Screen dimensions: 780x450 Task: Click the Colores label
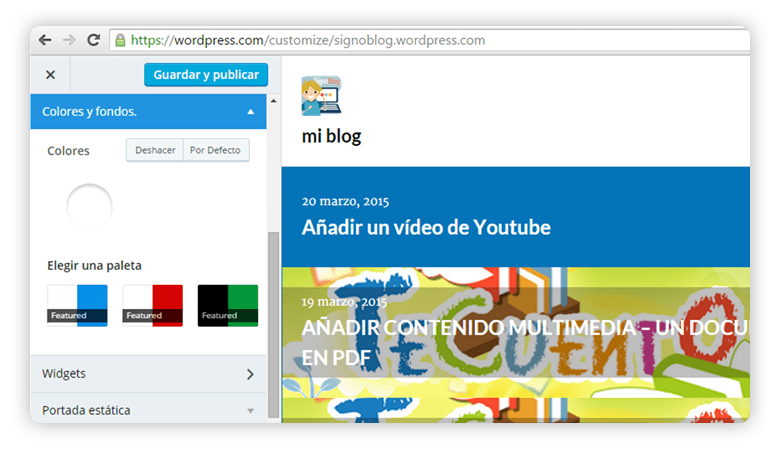(x=68, y=151)
